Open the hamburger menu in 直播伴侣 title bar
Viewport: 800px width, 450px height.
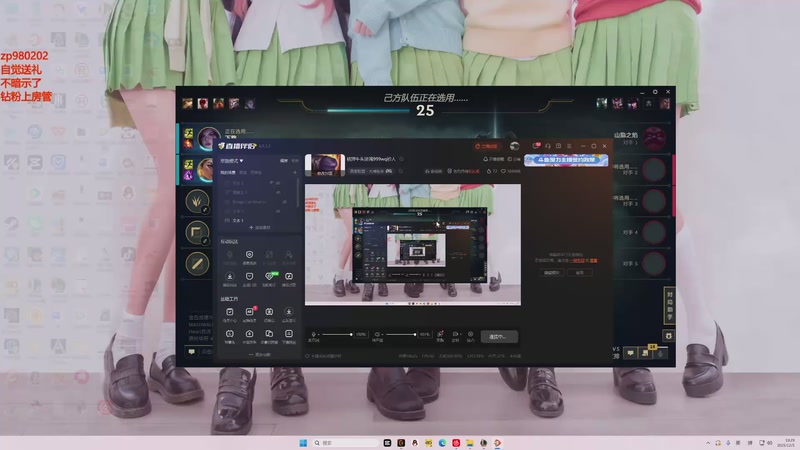coord(569,146)
